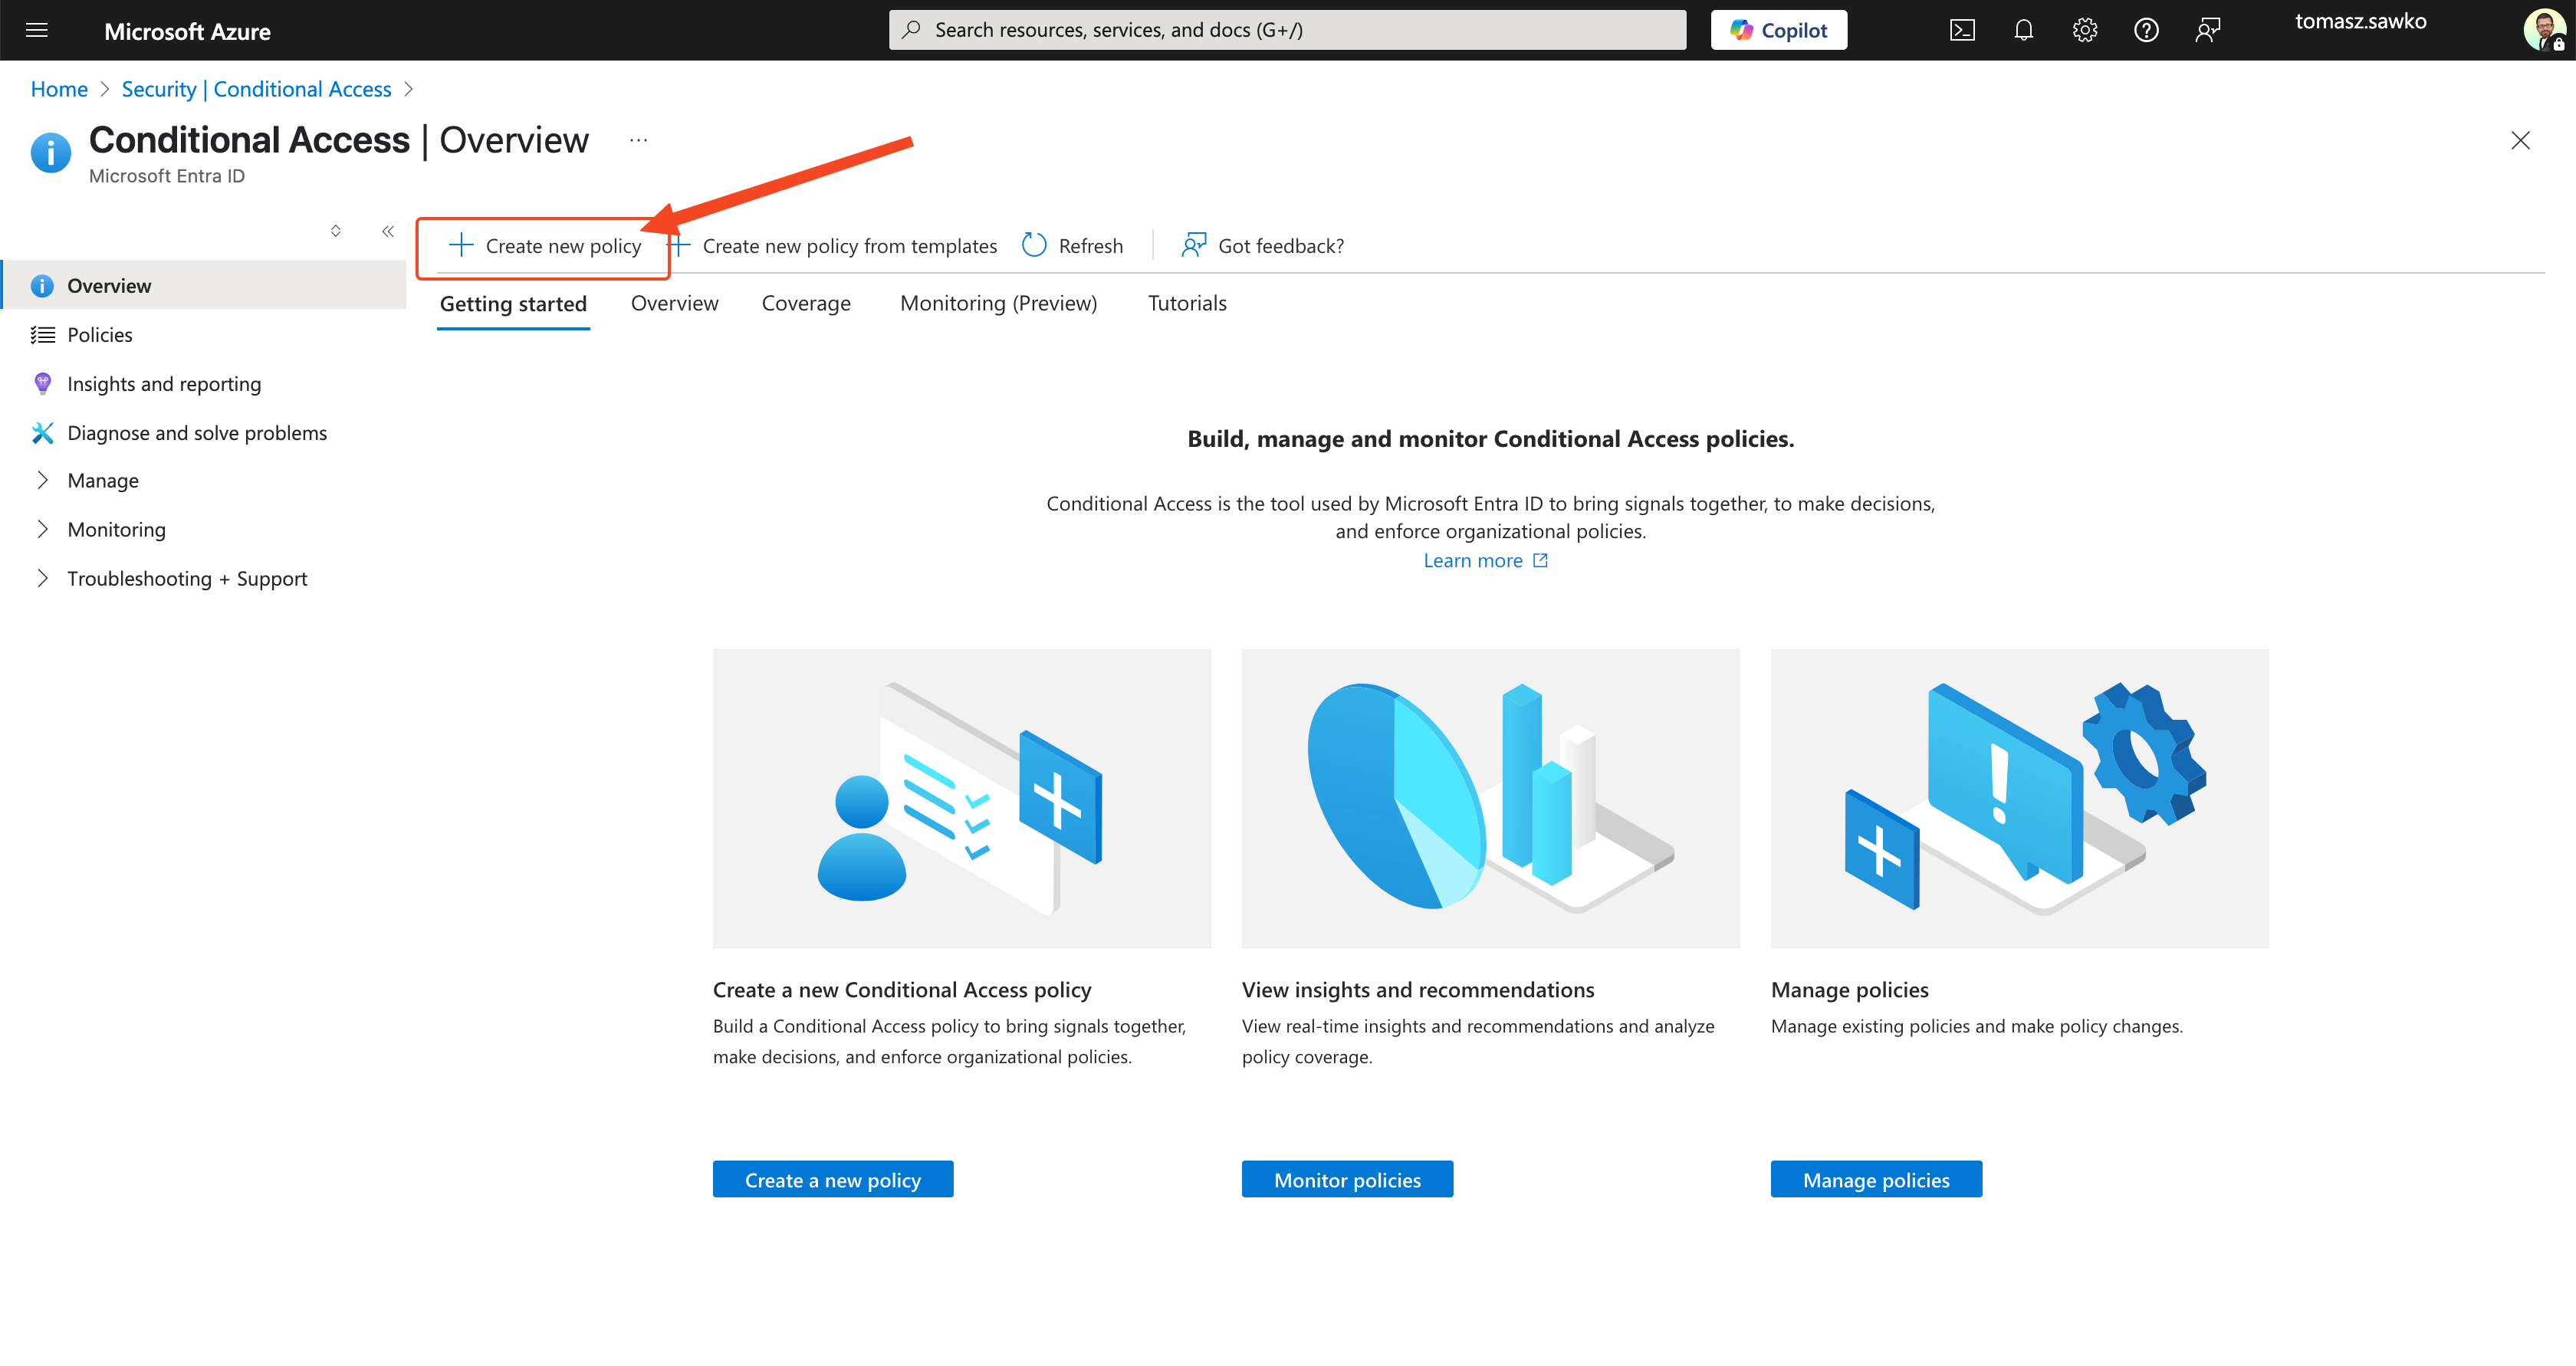This screenshot has height=1366, width=2576.
Task: Select the Getting started tab
Action: pyautogui.click(x=513, y=303)
